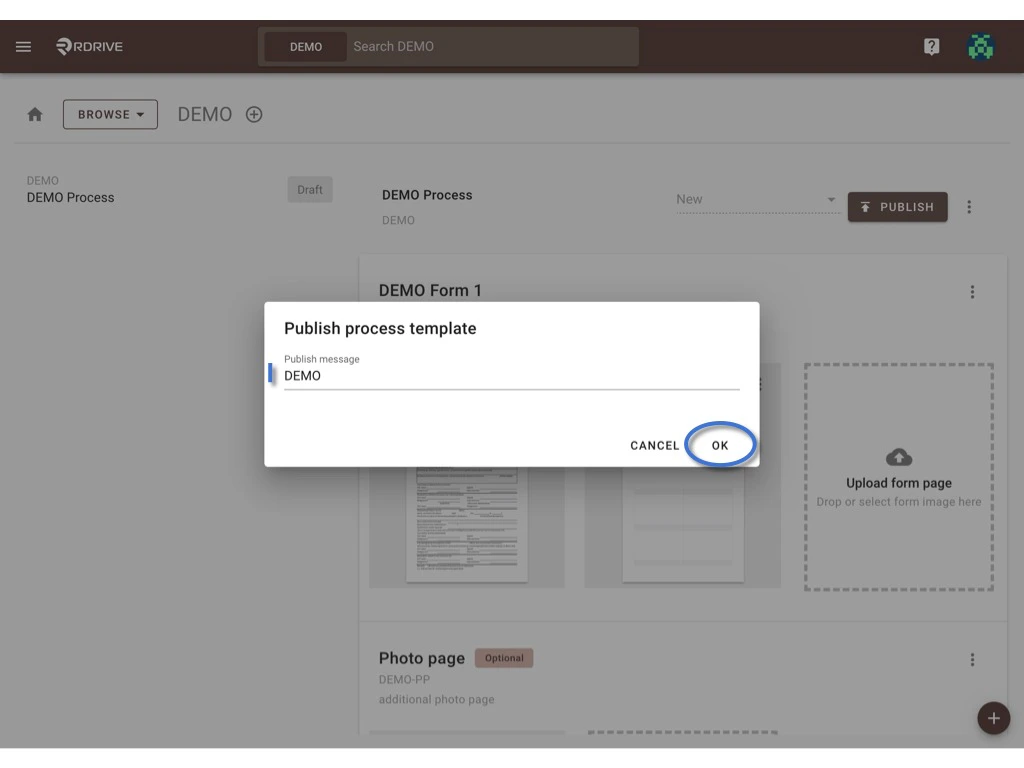Click the floating plus action button
Screen dimensions: 1024x768
click(993, 718)
